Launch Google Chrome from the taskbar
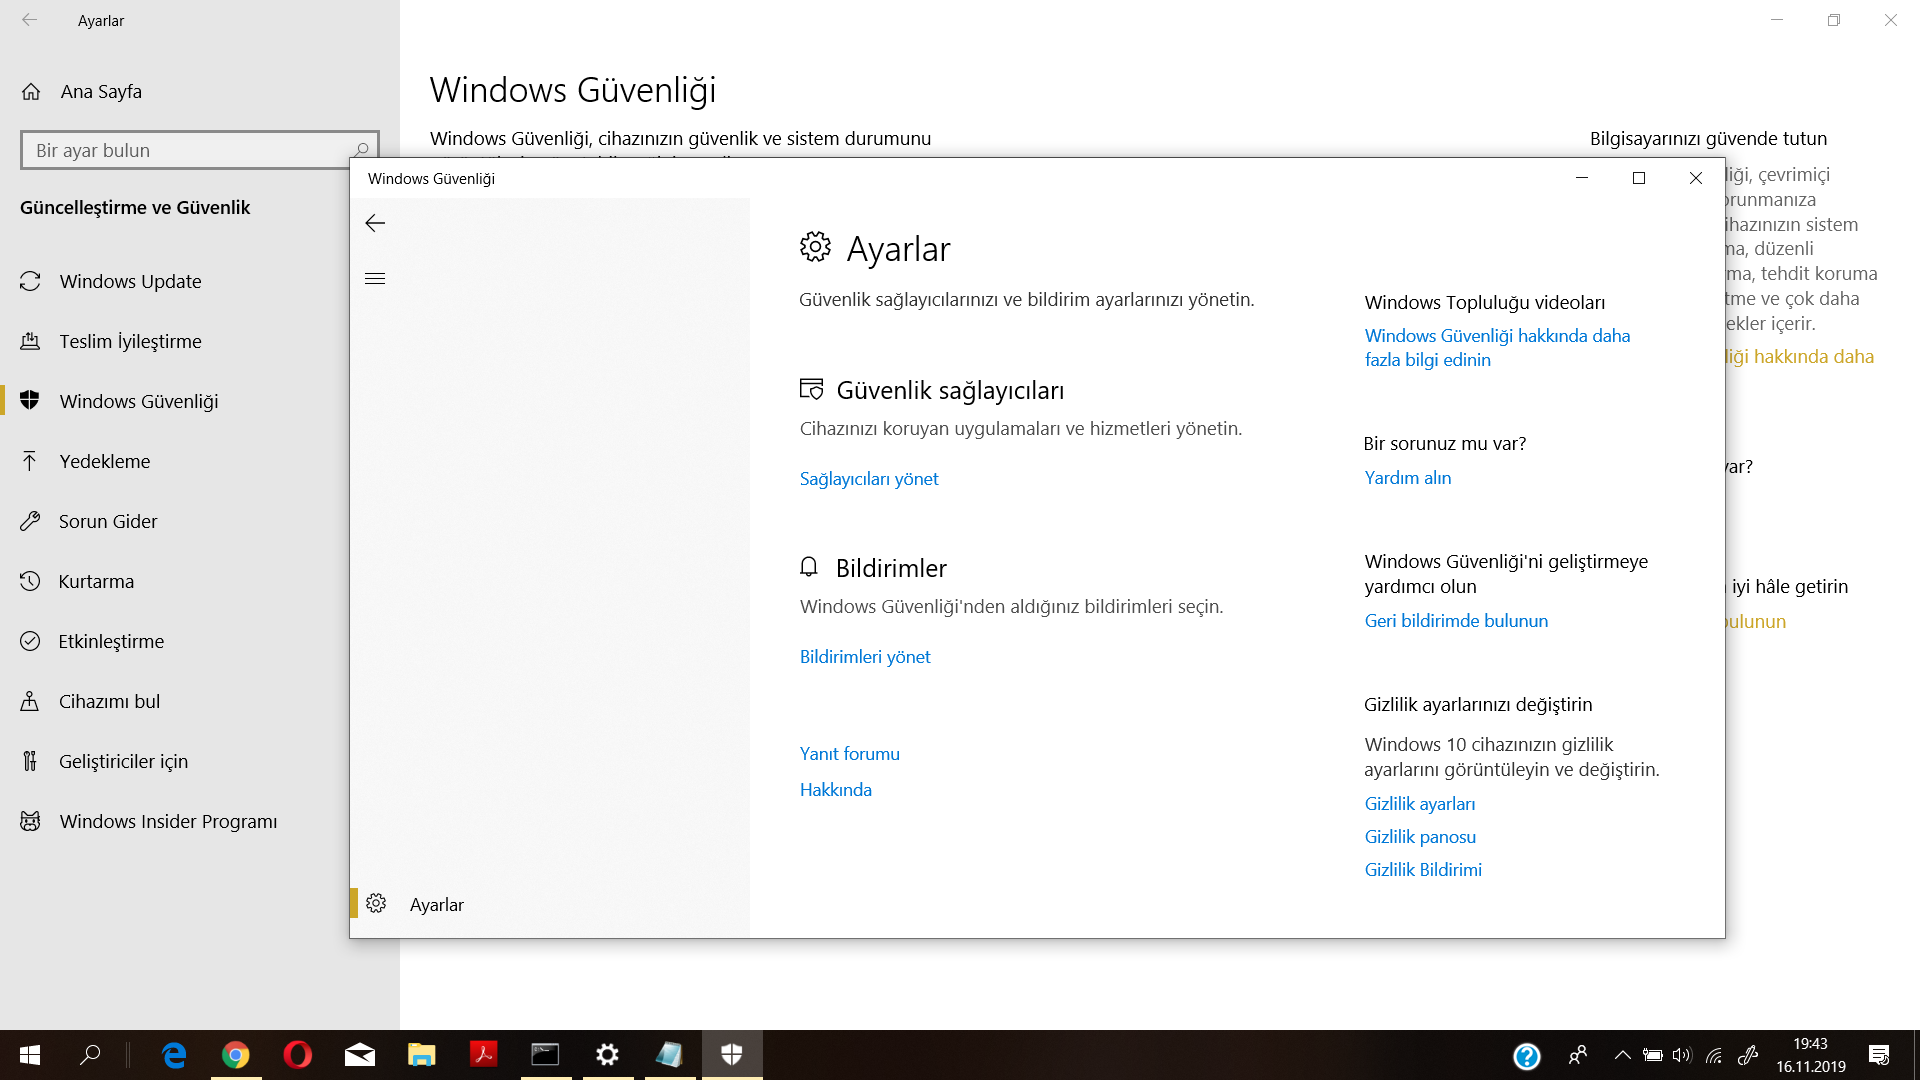This screenshot has height=1080, width=1920. 236,1055
